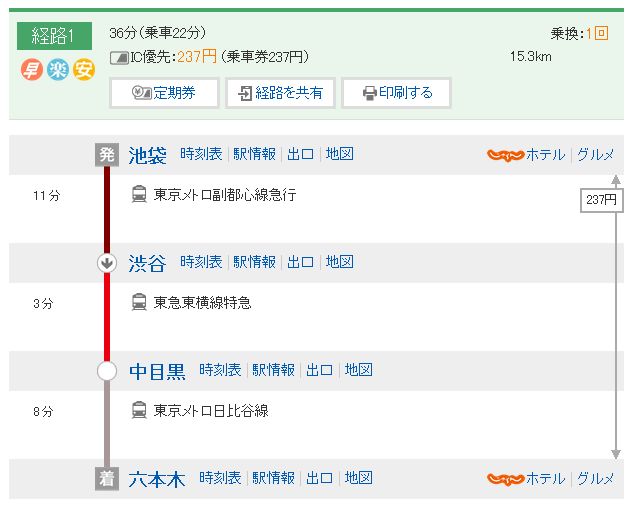Open 地図 map link for 池袋

[x=340, y=154]
